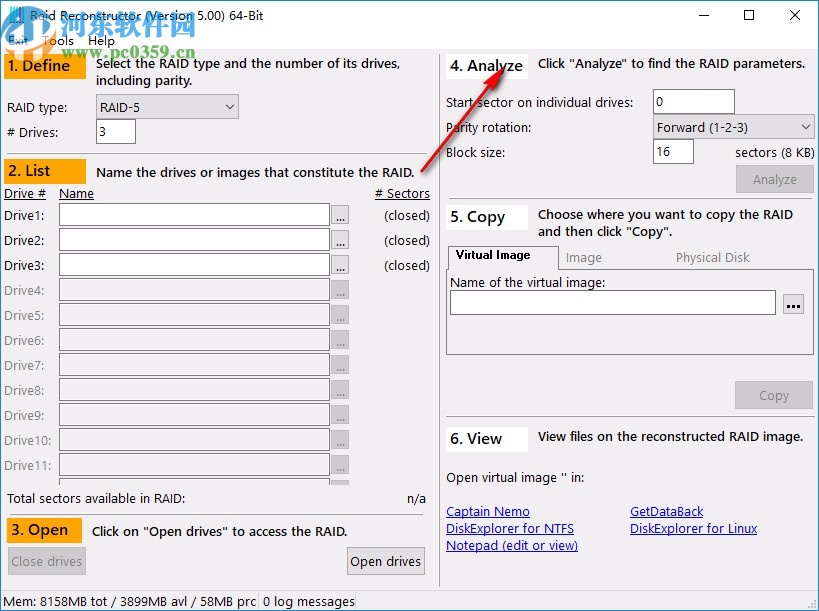
Task: Click the 6. View step label
Action: [487, 439]
